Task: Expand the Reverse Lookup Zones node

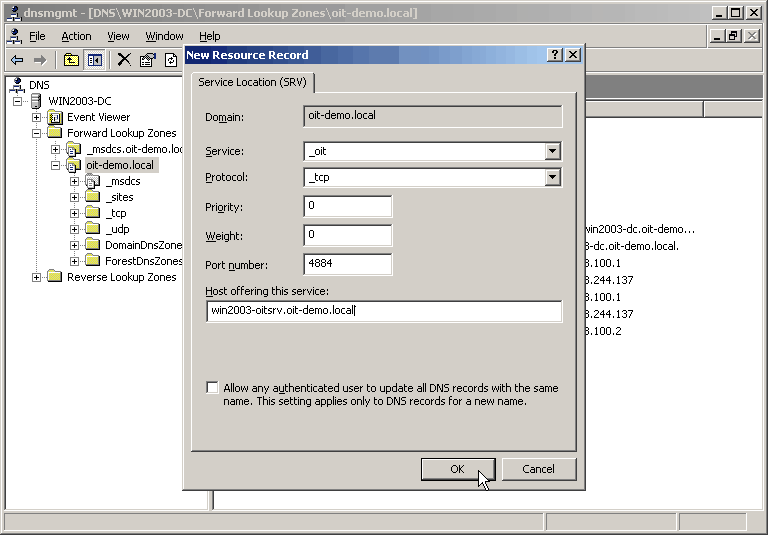Action: [37, 277]
